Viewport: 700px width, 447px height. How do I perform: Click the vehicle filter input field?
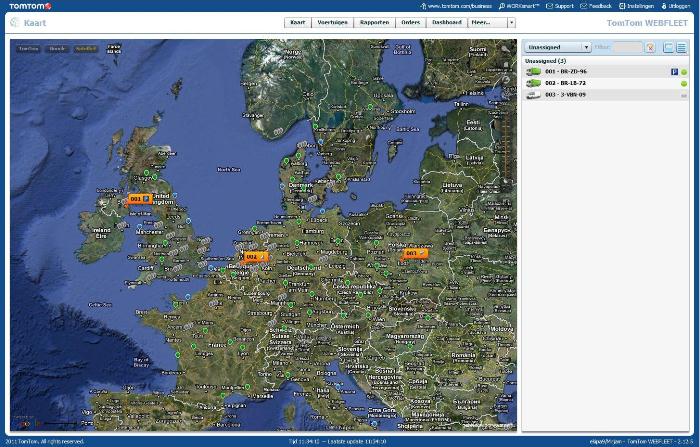tap(627, 47)
